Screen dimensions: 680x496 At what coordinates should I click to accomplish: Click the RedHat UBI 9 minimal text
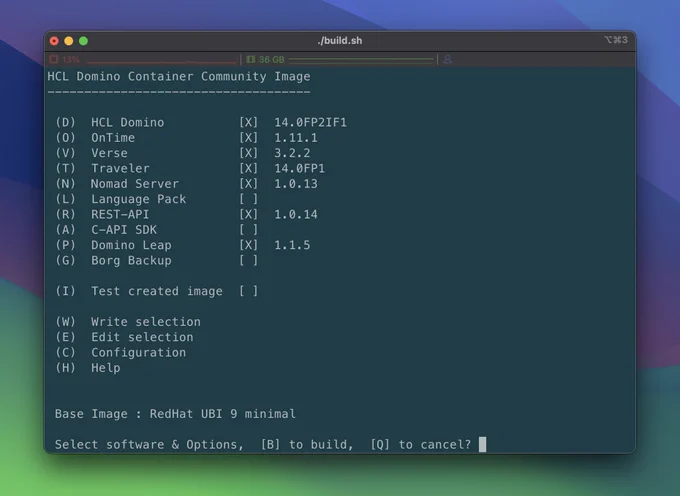[x=222, y=414]
